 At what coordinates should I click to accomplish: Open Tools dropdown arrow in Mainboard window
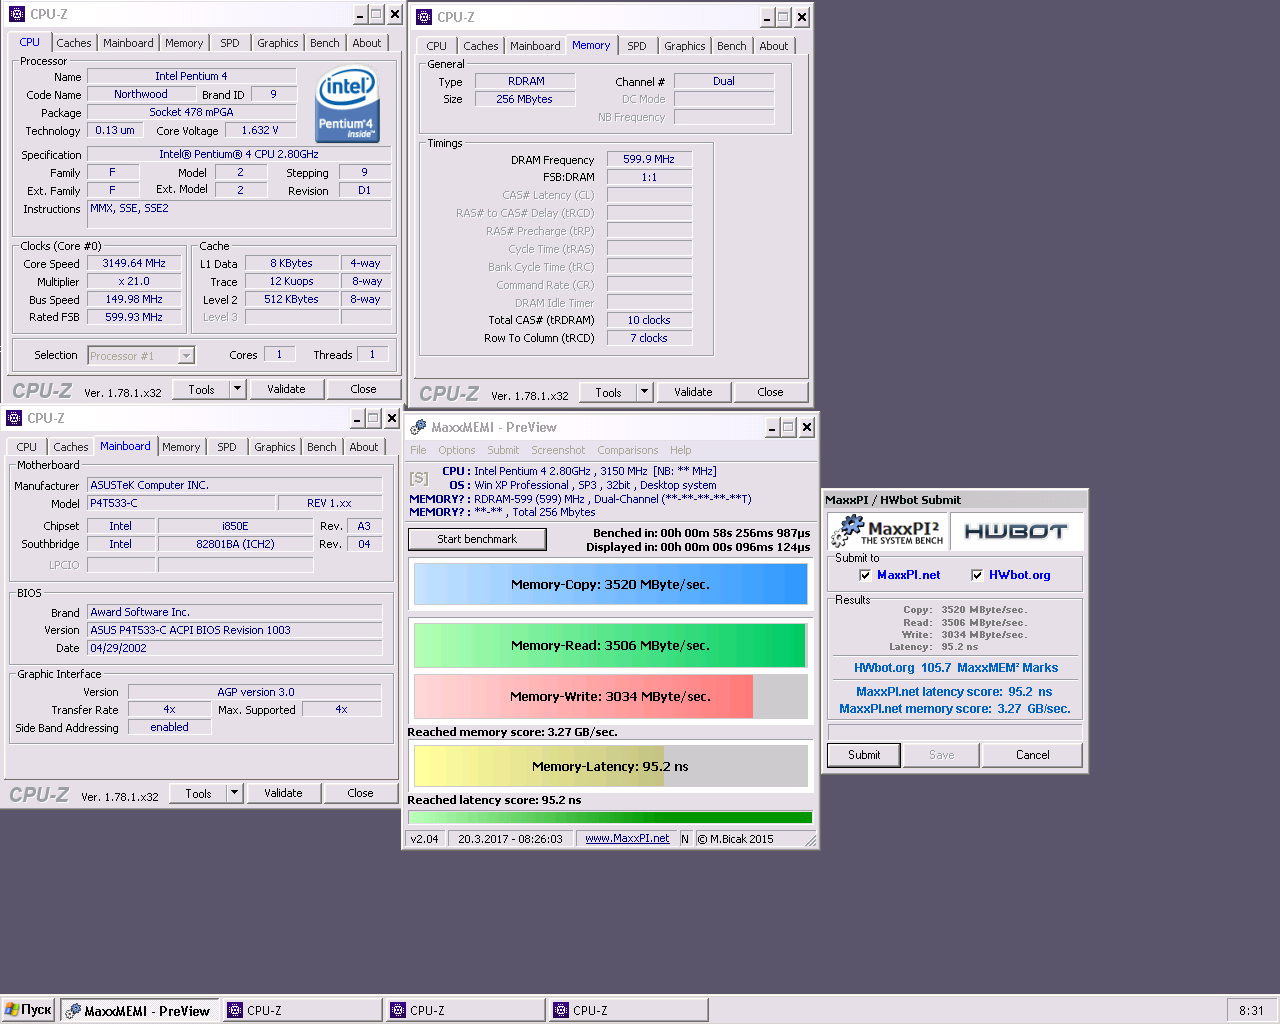tap(234, 793)
